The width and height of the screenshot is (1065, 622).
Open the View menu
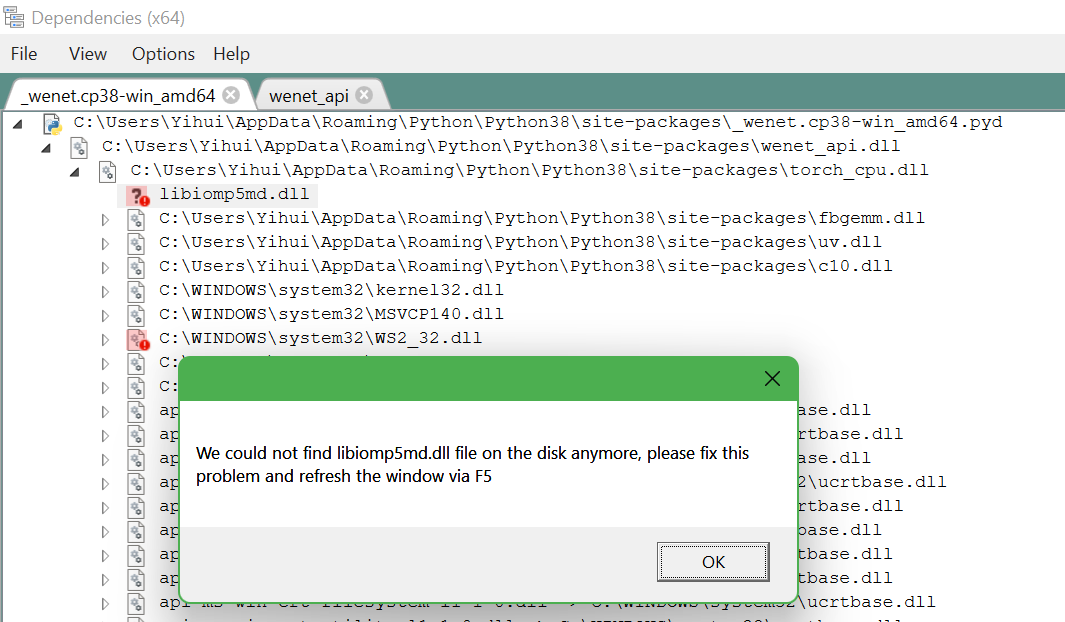click(87, 54)
